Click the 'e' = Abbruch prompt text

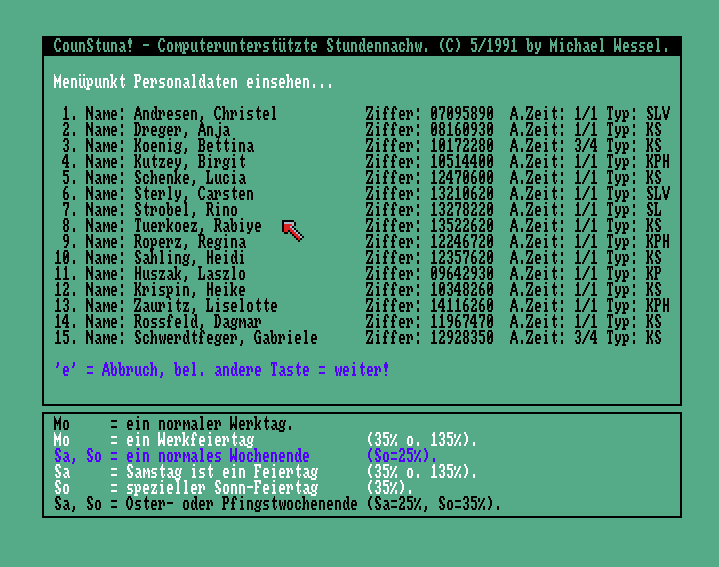pos(221,369)
